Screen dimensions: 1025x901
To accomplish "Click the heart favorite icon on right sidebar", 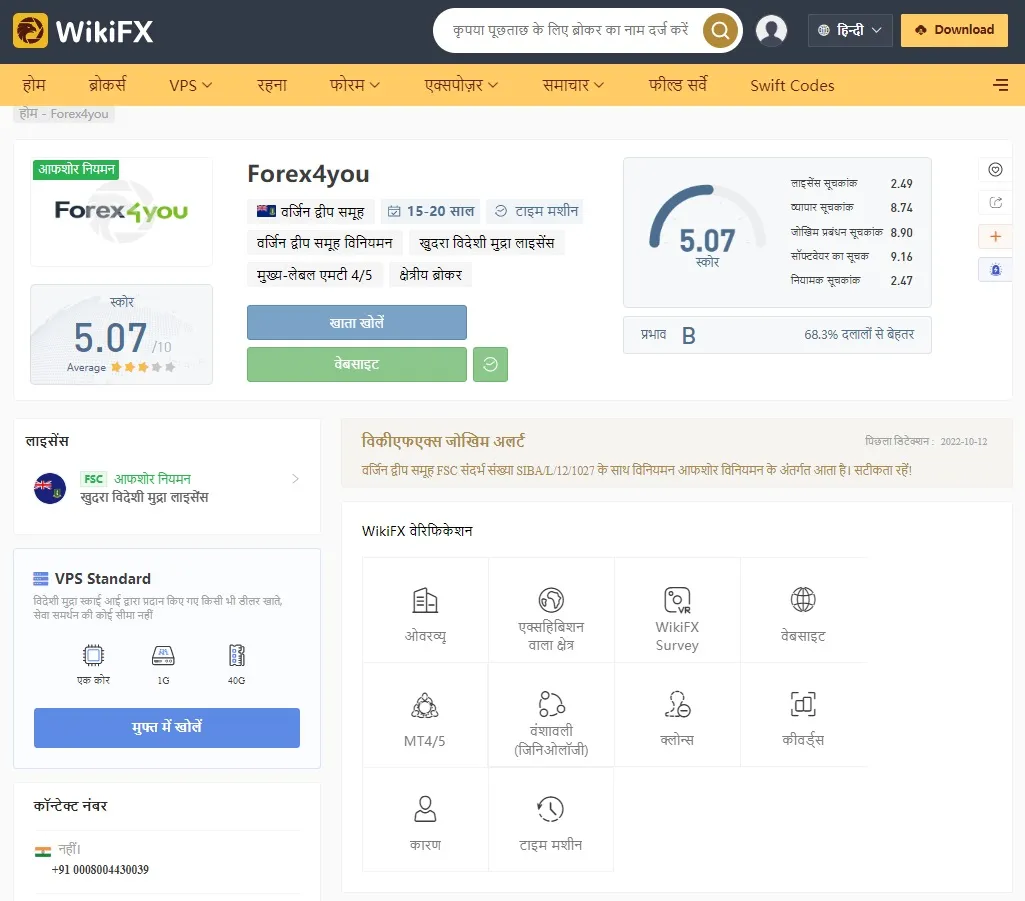I will (995, 170).
